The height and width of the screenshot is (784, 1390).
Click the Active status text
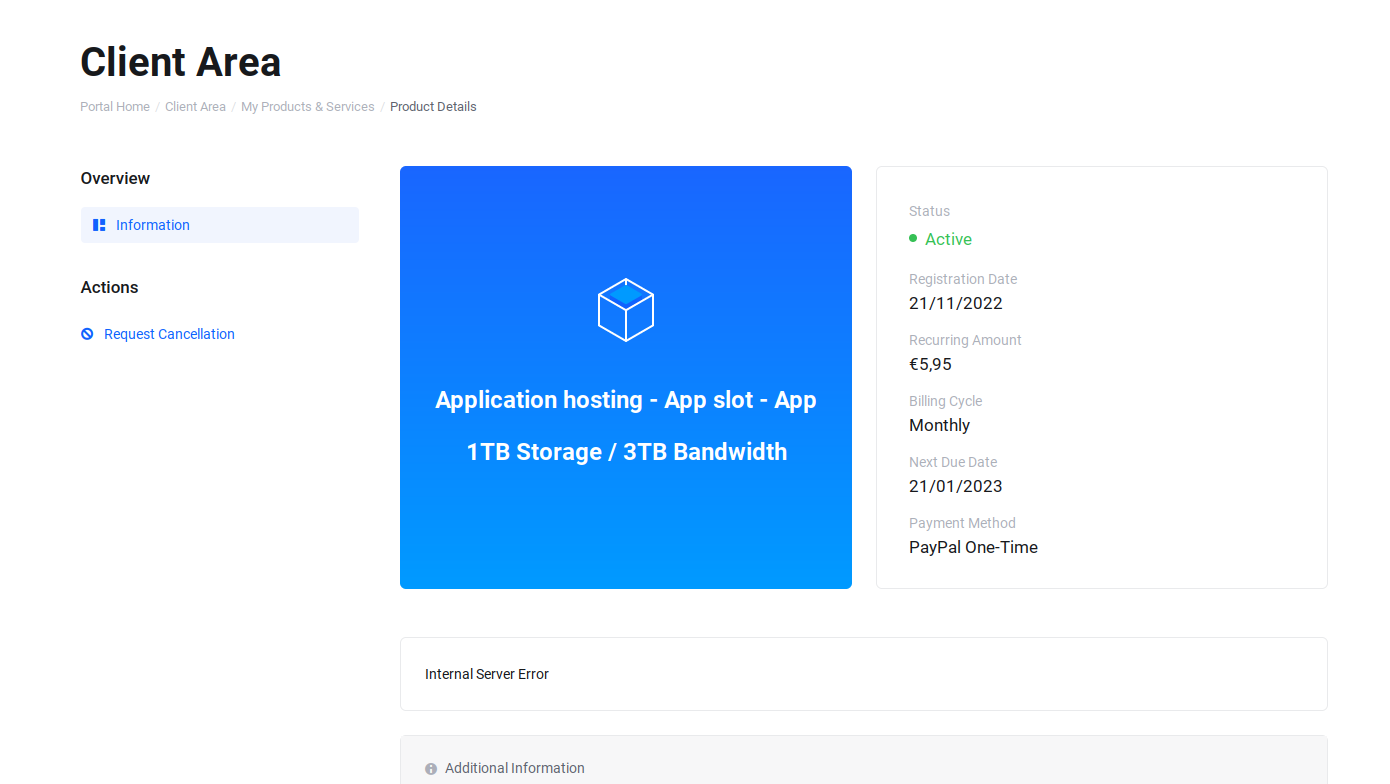948,239
